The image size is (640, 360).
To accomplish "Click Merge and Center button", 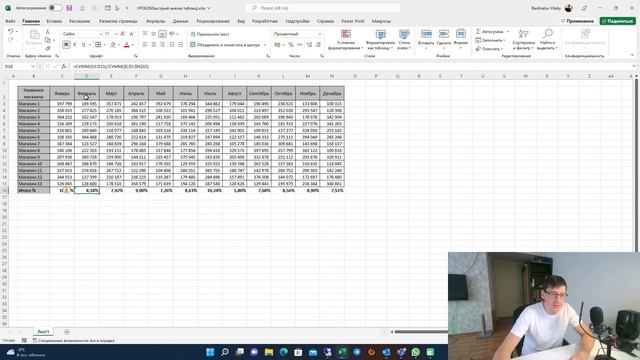I will coord(225,44).
